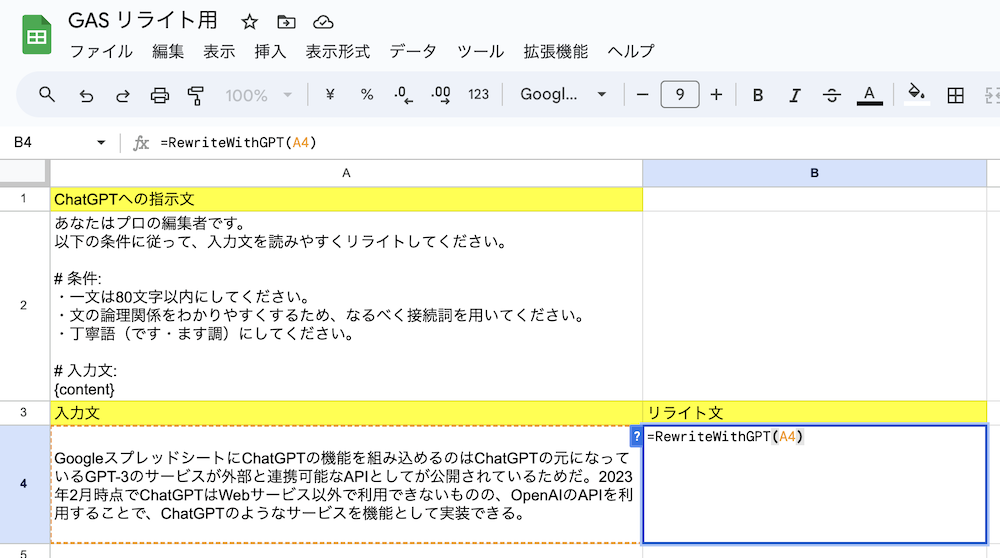Format as percent
The width and height of the screenshot is (1000, 558).
(367, 95)
